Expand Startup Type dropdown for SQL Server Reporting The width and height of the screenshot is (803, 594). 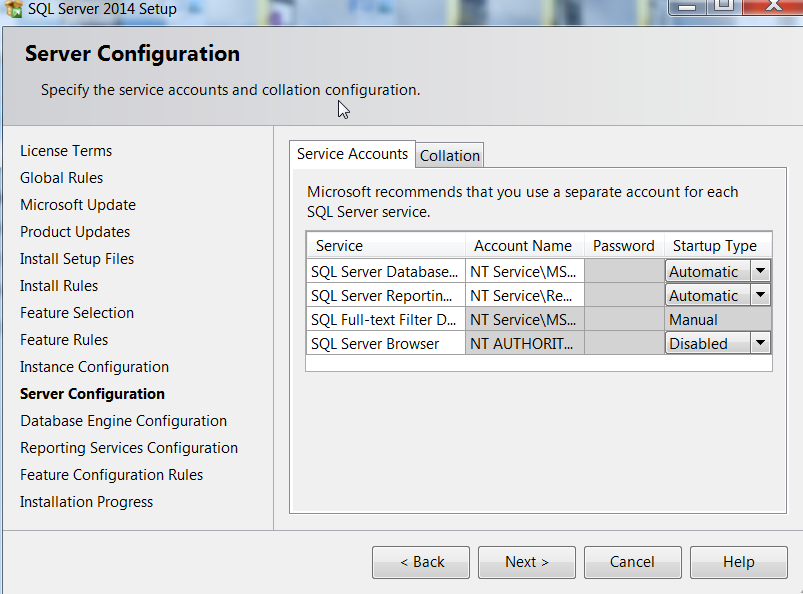coord(760,295)
